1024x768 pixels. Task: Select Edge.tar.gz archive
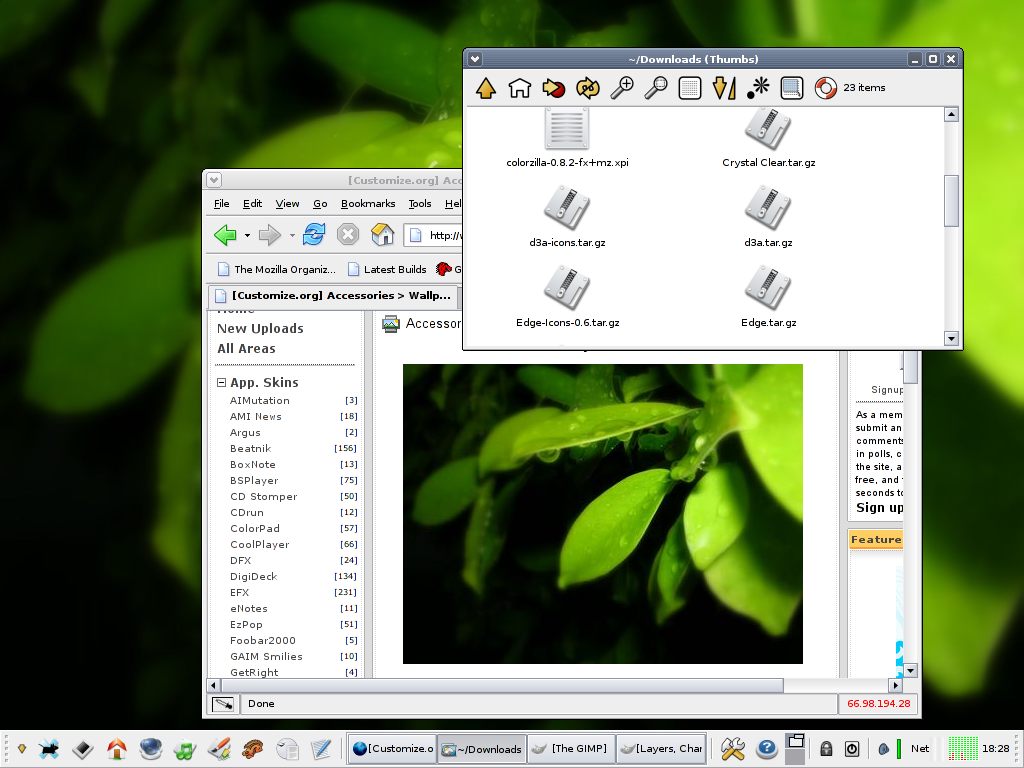tap(769, 297)
